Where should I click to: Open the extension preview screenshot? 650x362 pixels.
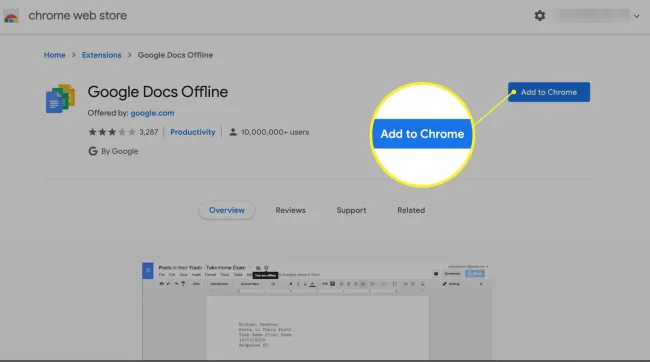317,311
